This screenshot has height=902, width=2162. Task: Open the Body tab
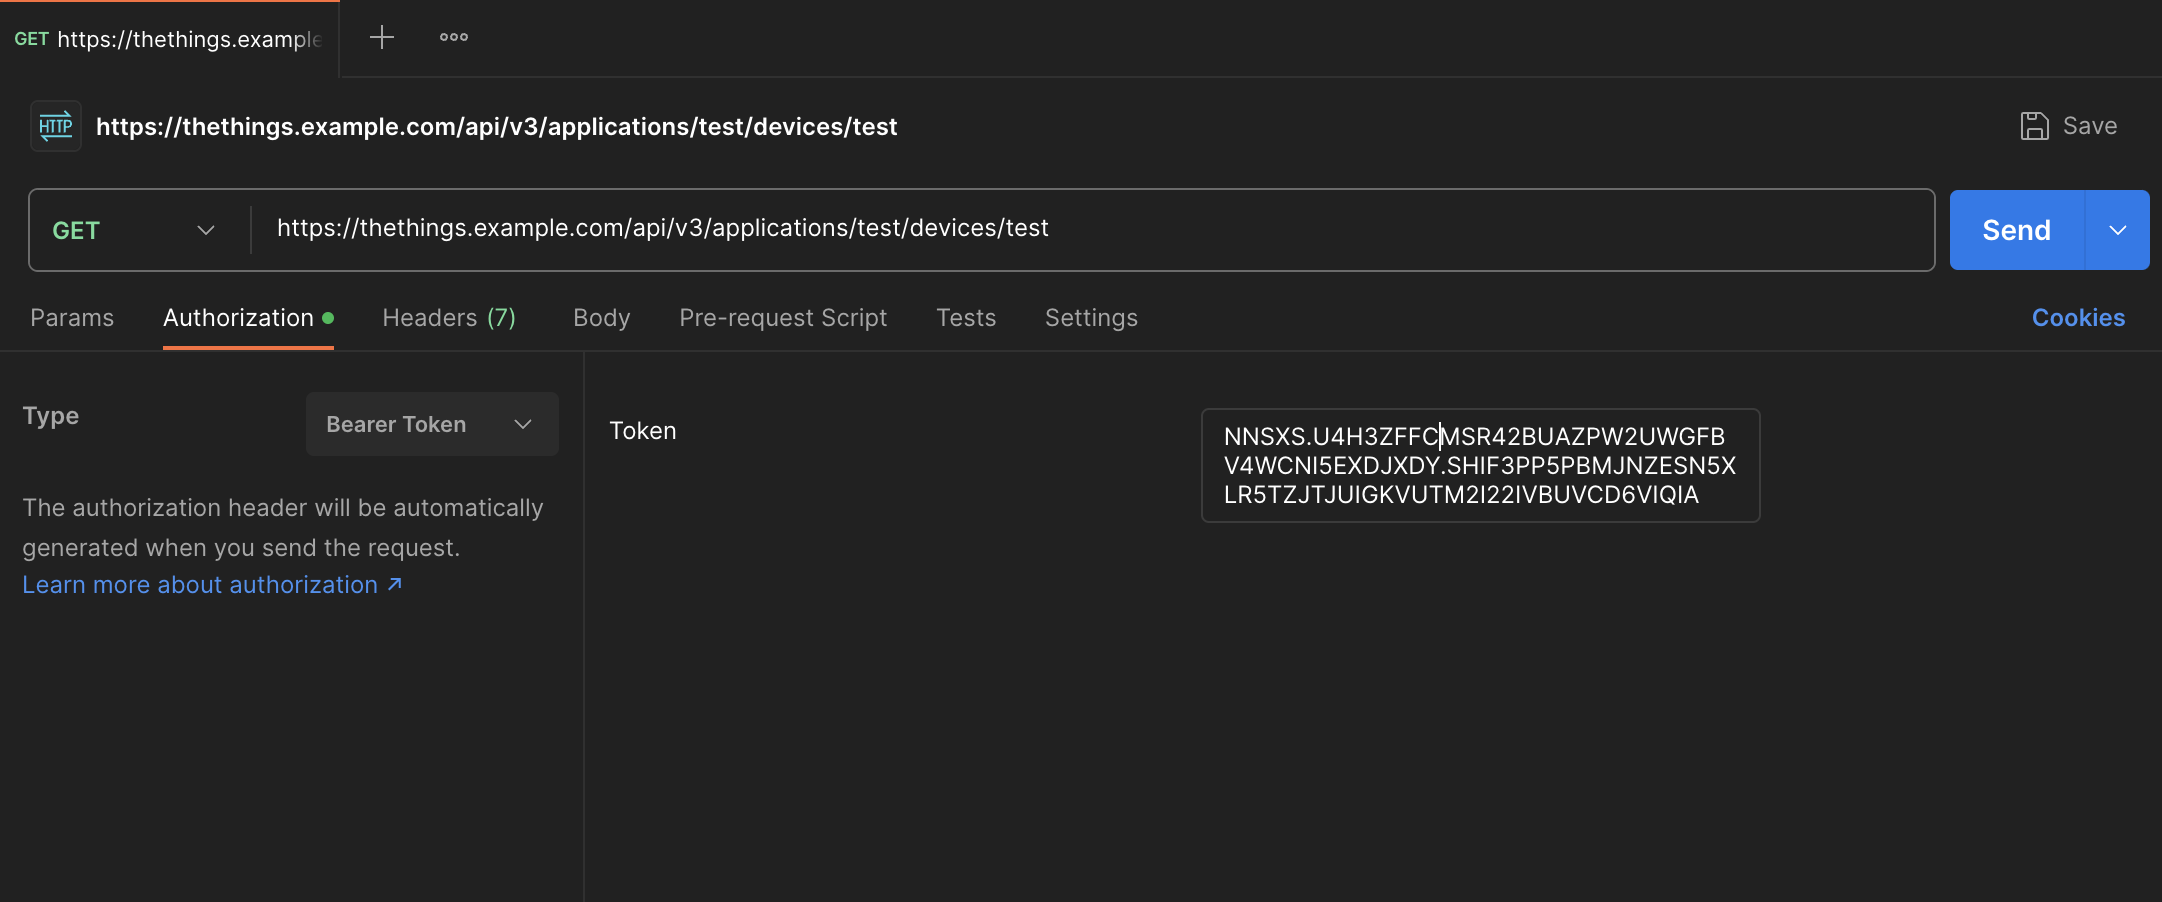601,317
